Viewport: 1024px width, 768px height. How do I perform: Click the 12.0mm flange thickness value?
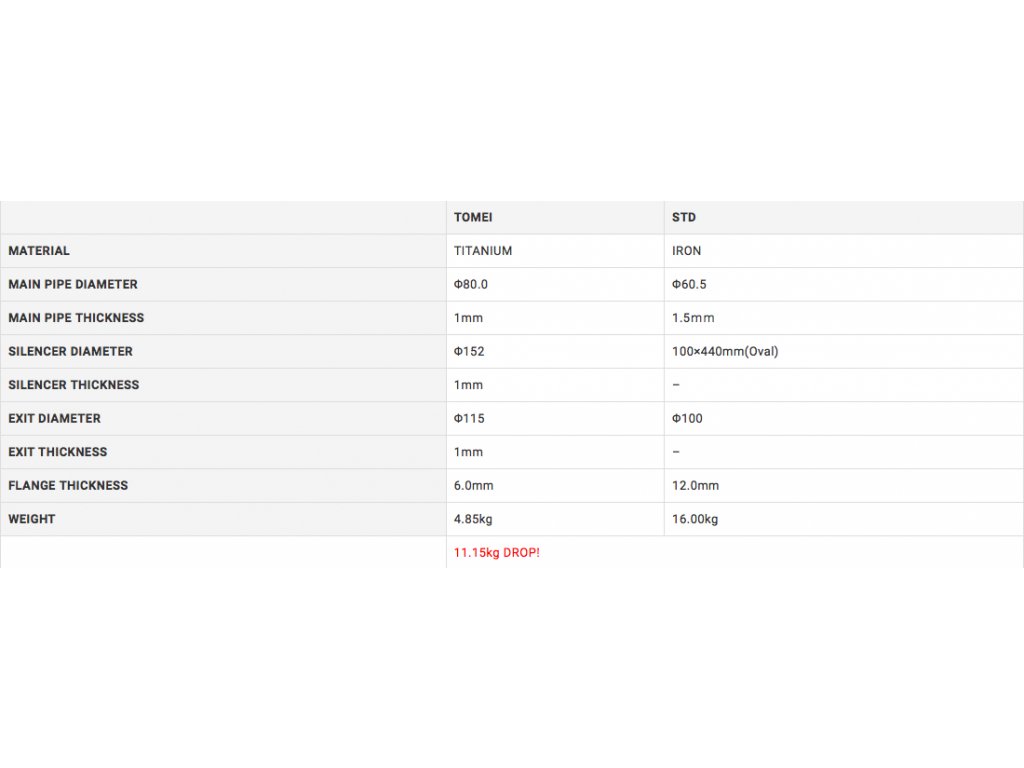click(x=695, y=485)
